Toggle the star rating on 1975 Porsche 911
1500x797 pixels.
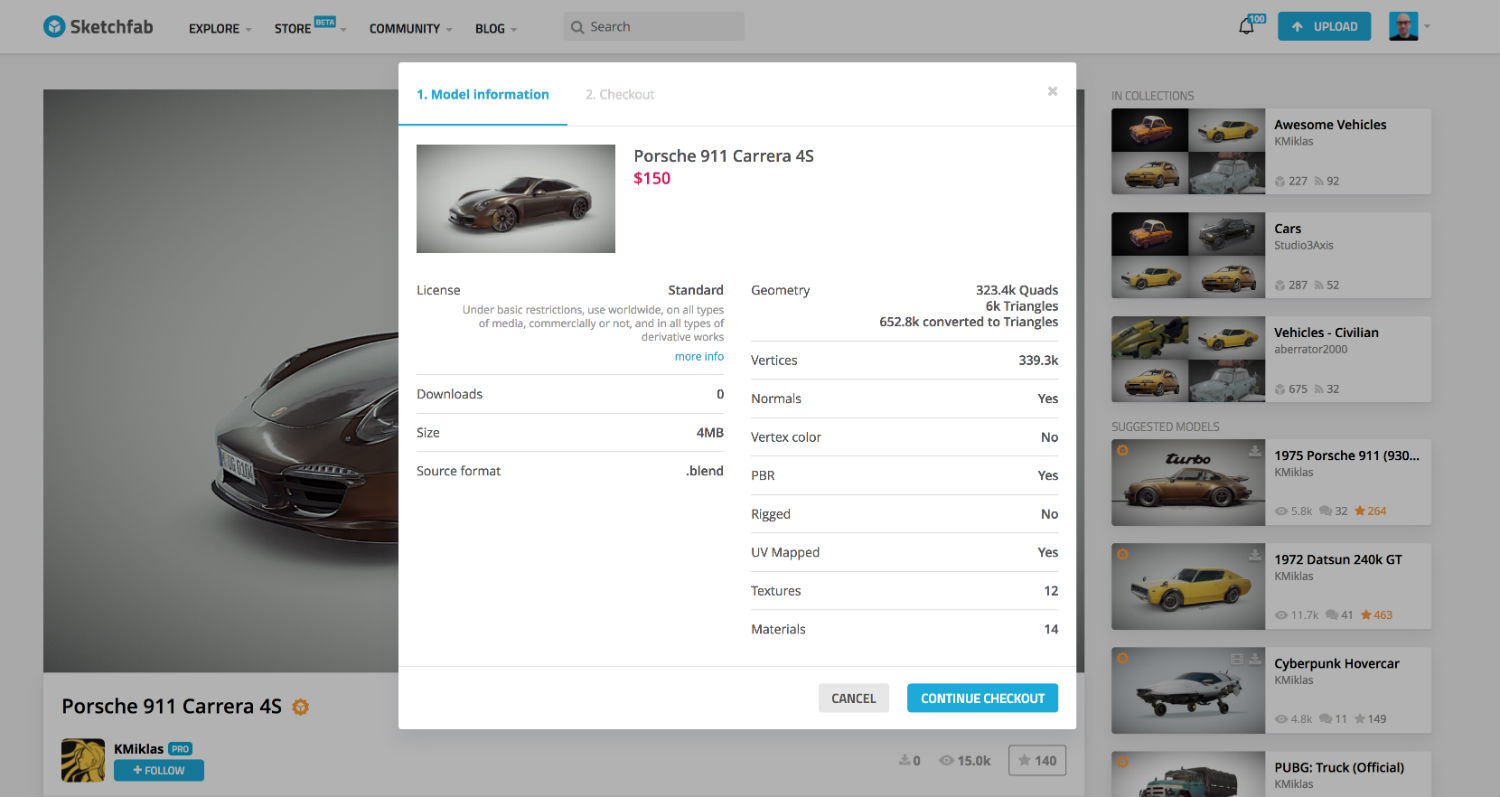pos(1358,510)
